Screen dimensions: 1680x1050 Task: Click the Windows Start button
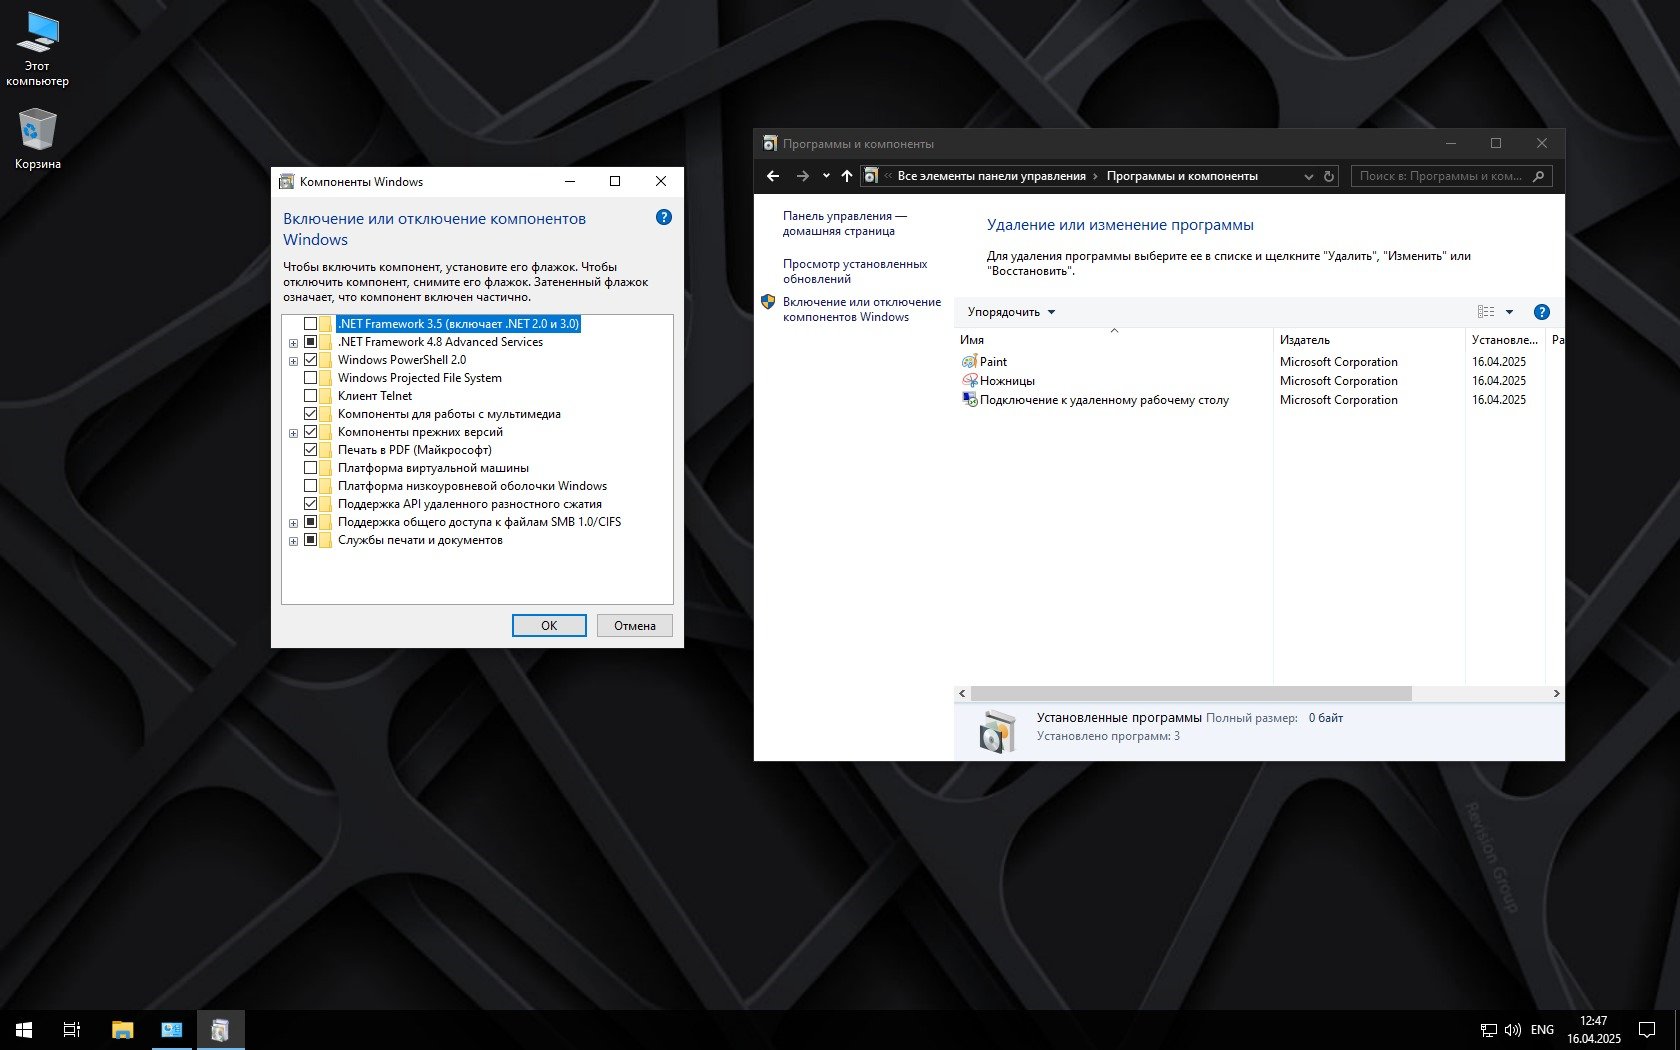tap(24, 1029)
